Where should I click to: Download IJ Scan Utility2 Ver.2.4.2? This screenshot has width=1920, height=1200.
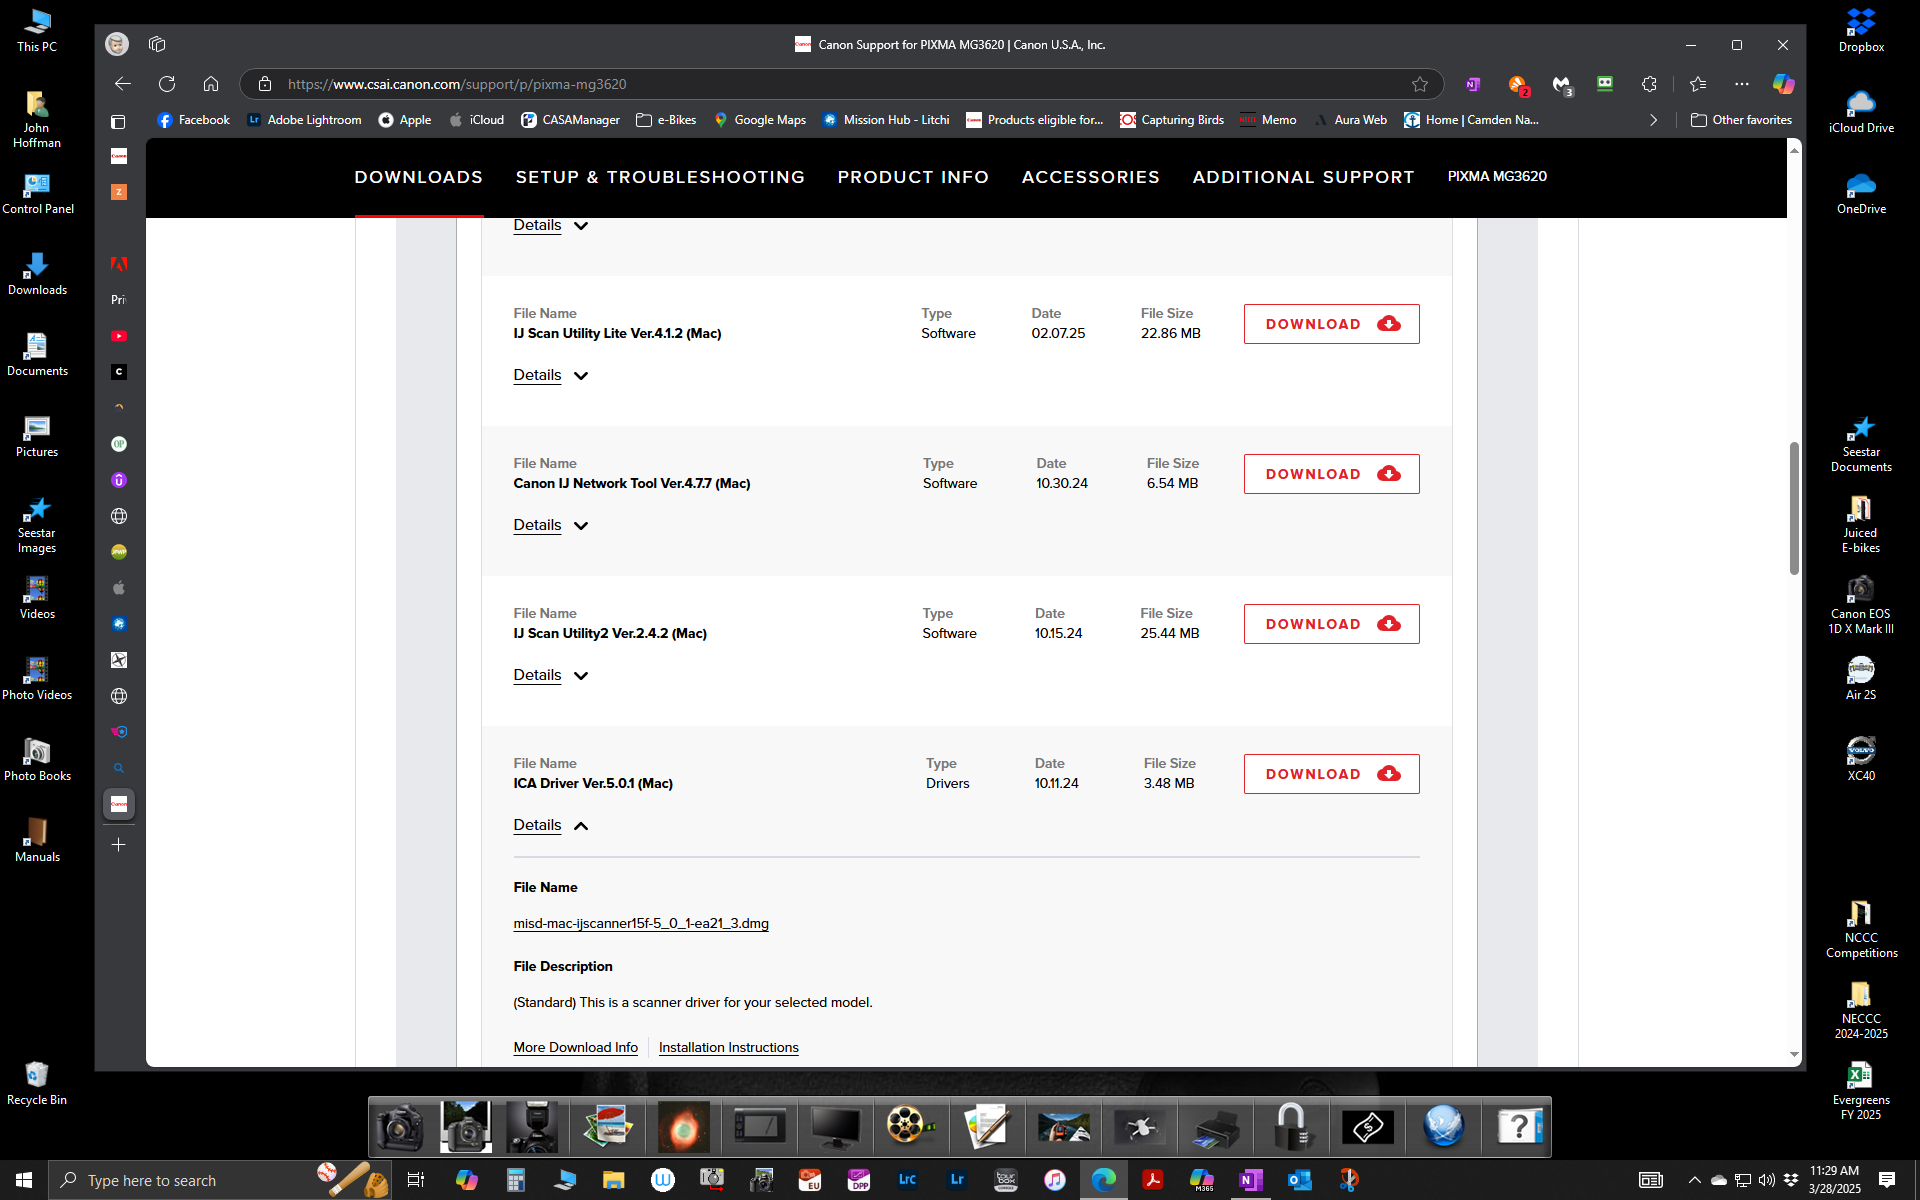pyautogui.click(x=1331, y=624)
